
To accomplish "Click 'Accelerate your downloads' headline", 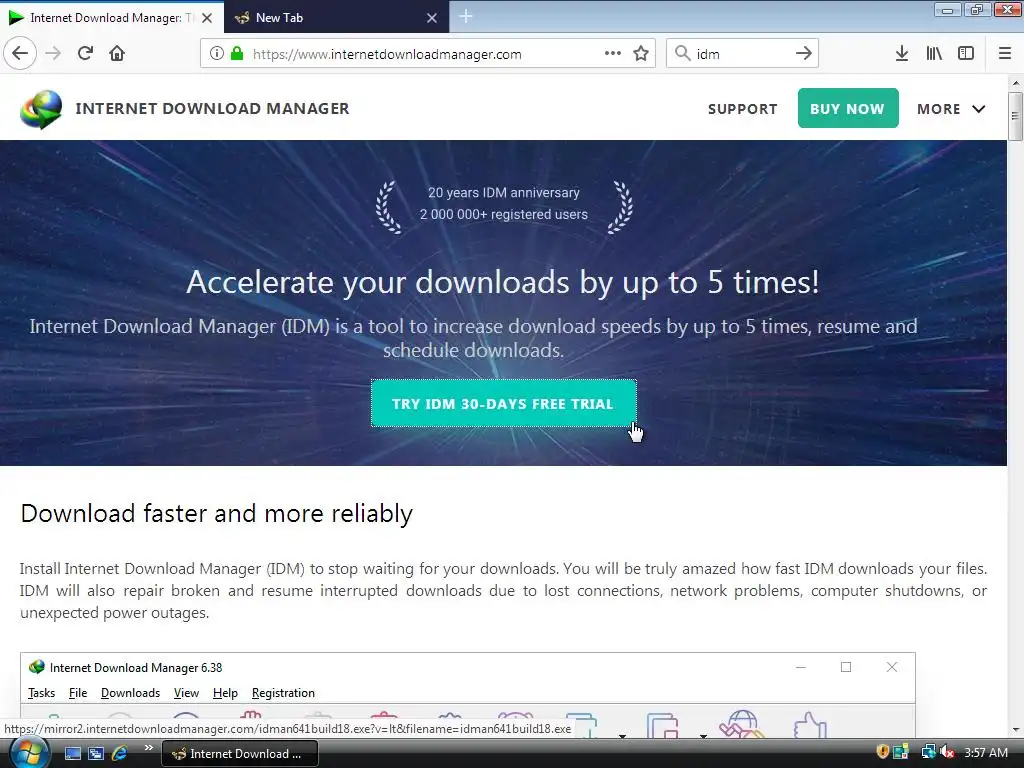I will tap(502, 283).
